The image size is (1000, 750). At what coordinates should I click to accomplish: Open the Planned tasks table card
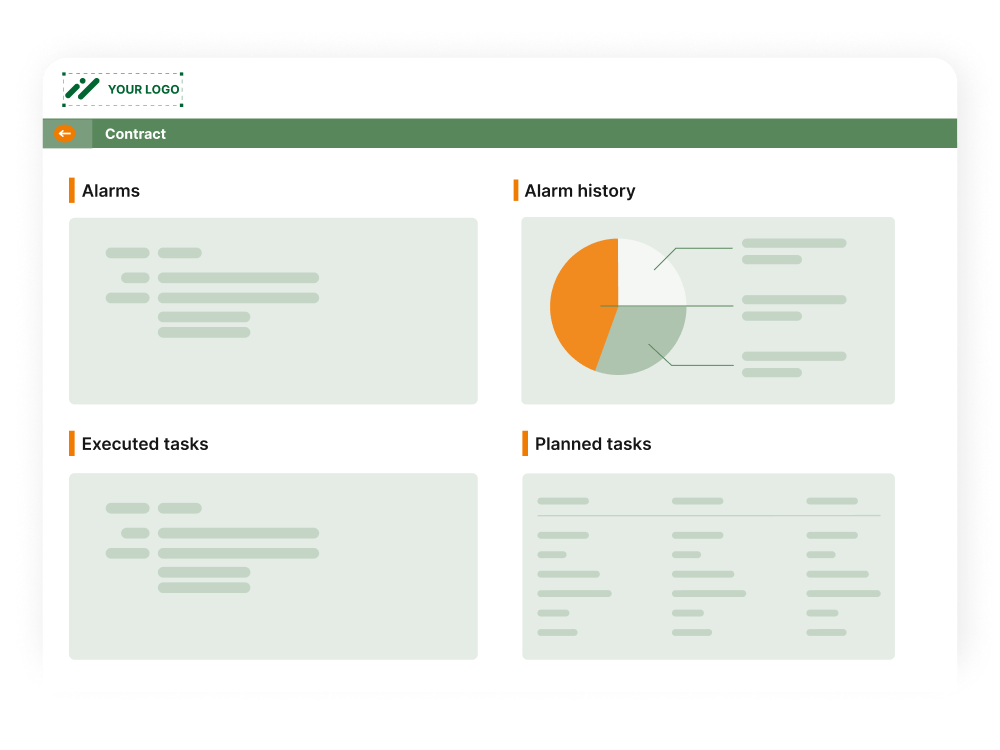click(709, 566)
